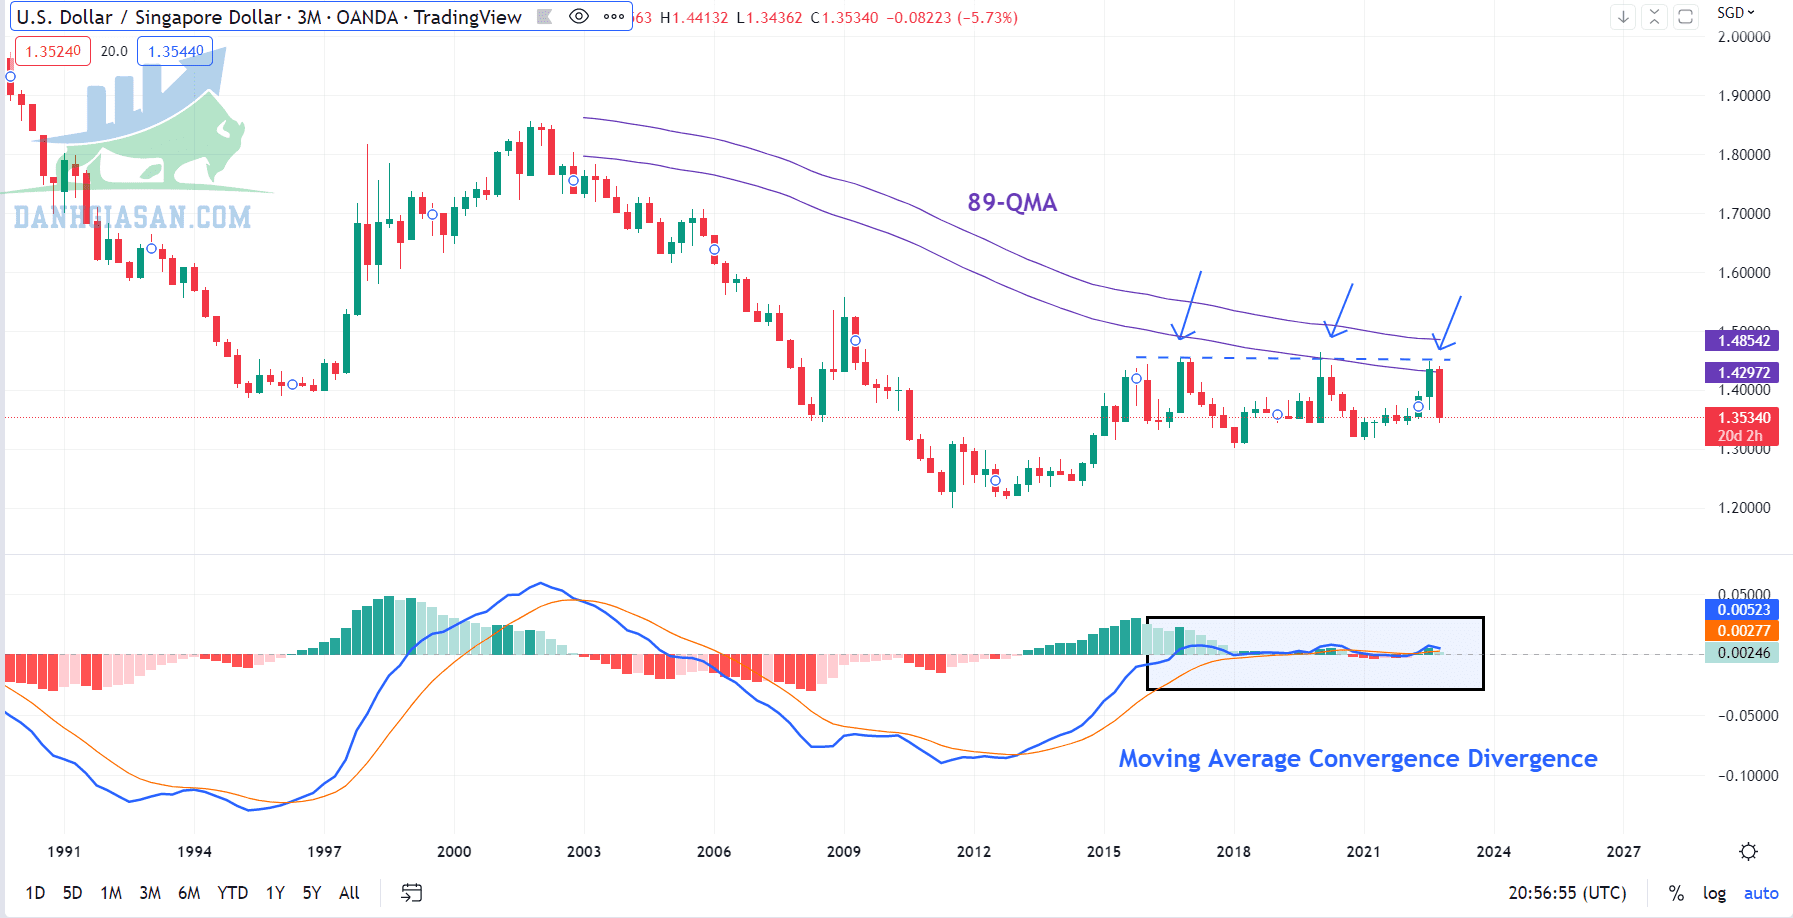The image size is (1793, 918).
Task: Click the red sell price 1.35240 button
Action: (52, 51)
